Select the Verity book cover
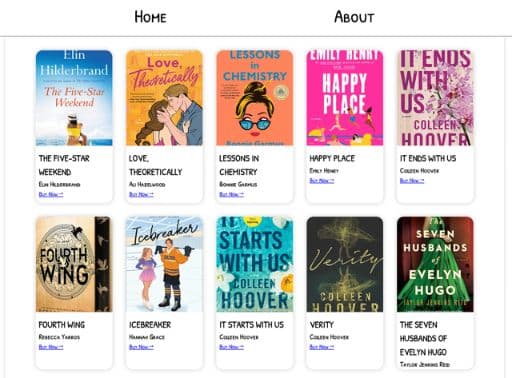 [345, 264]
